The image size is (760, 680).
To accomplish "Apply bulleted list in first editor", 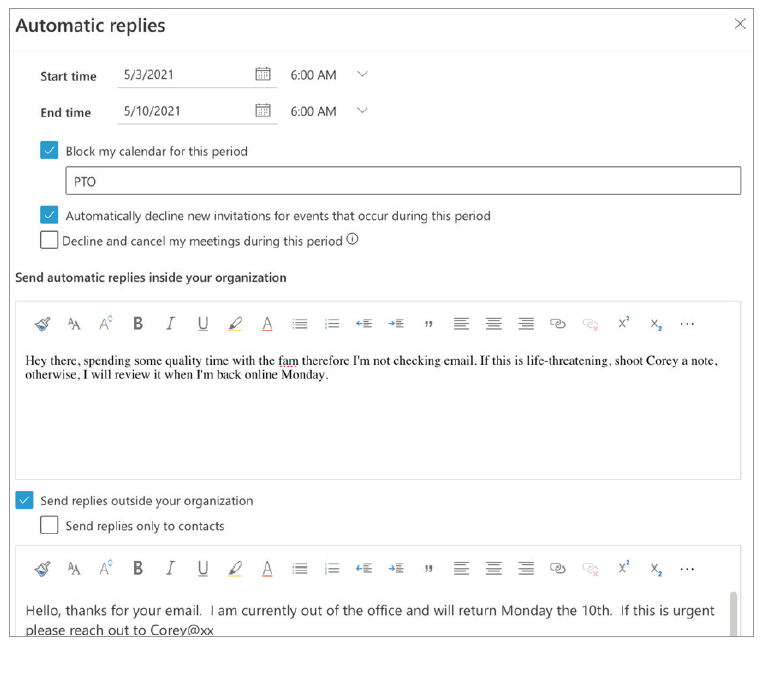I will point(299,324).
